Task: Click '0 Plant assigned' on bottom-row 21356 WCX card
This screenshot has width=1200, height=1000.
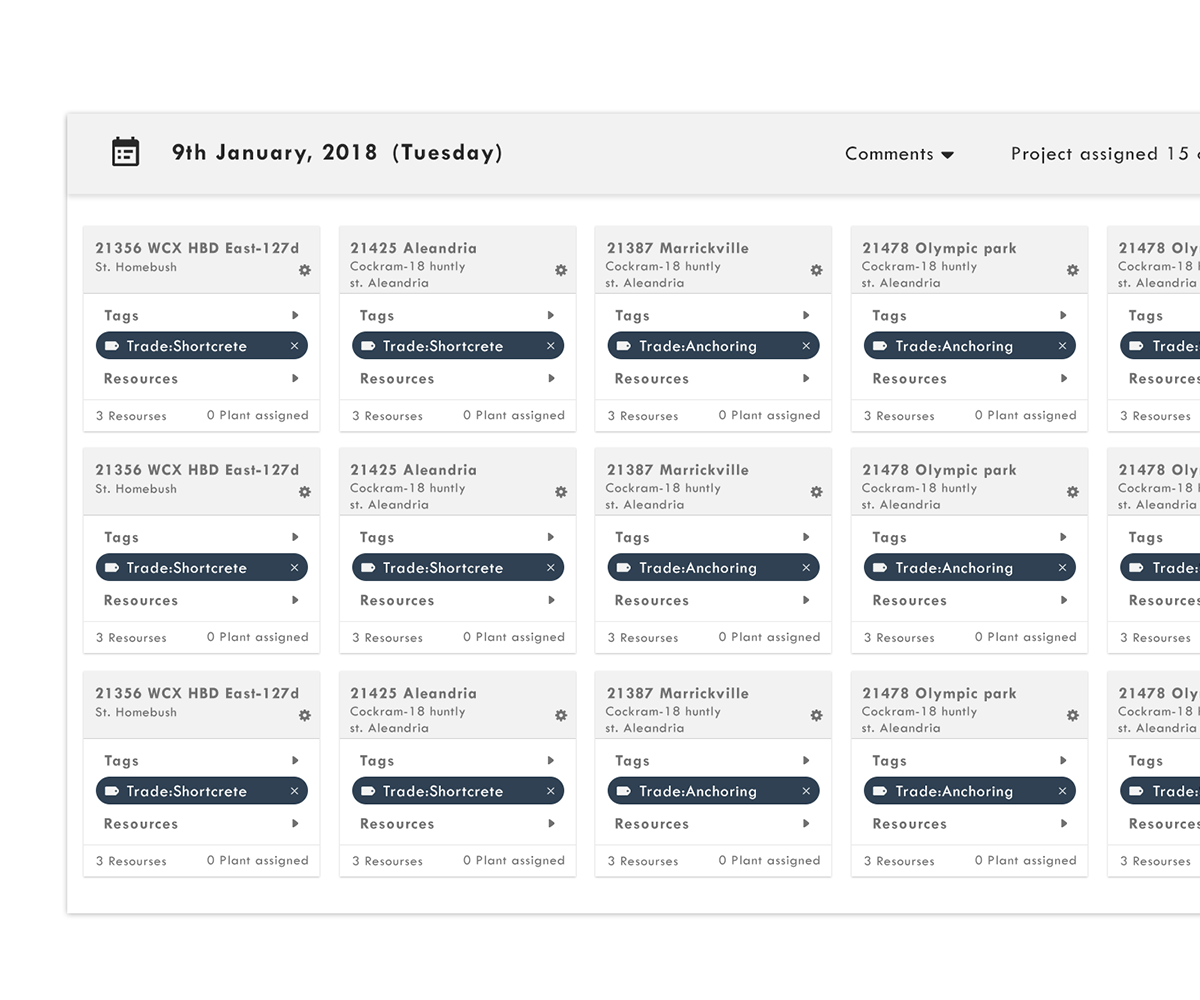Action: [x=258, y=860]
